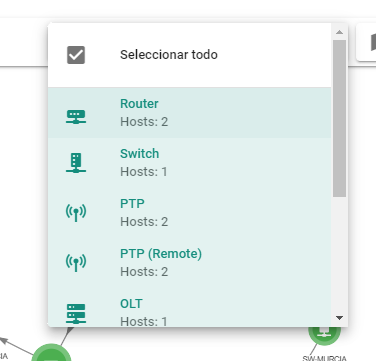Image resolution: width=376 pixels, height=361 pixels.
Task: Click the Seleccionar todo label
Action: [169, 55]
